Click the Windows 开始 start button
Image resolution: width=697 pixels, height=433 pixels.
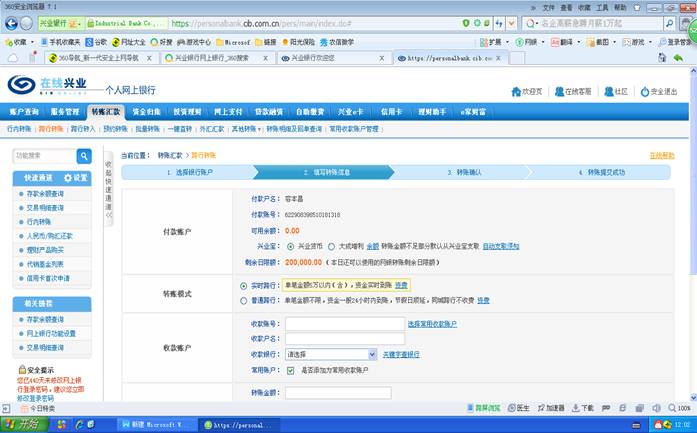20,424
